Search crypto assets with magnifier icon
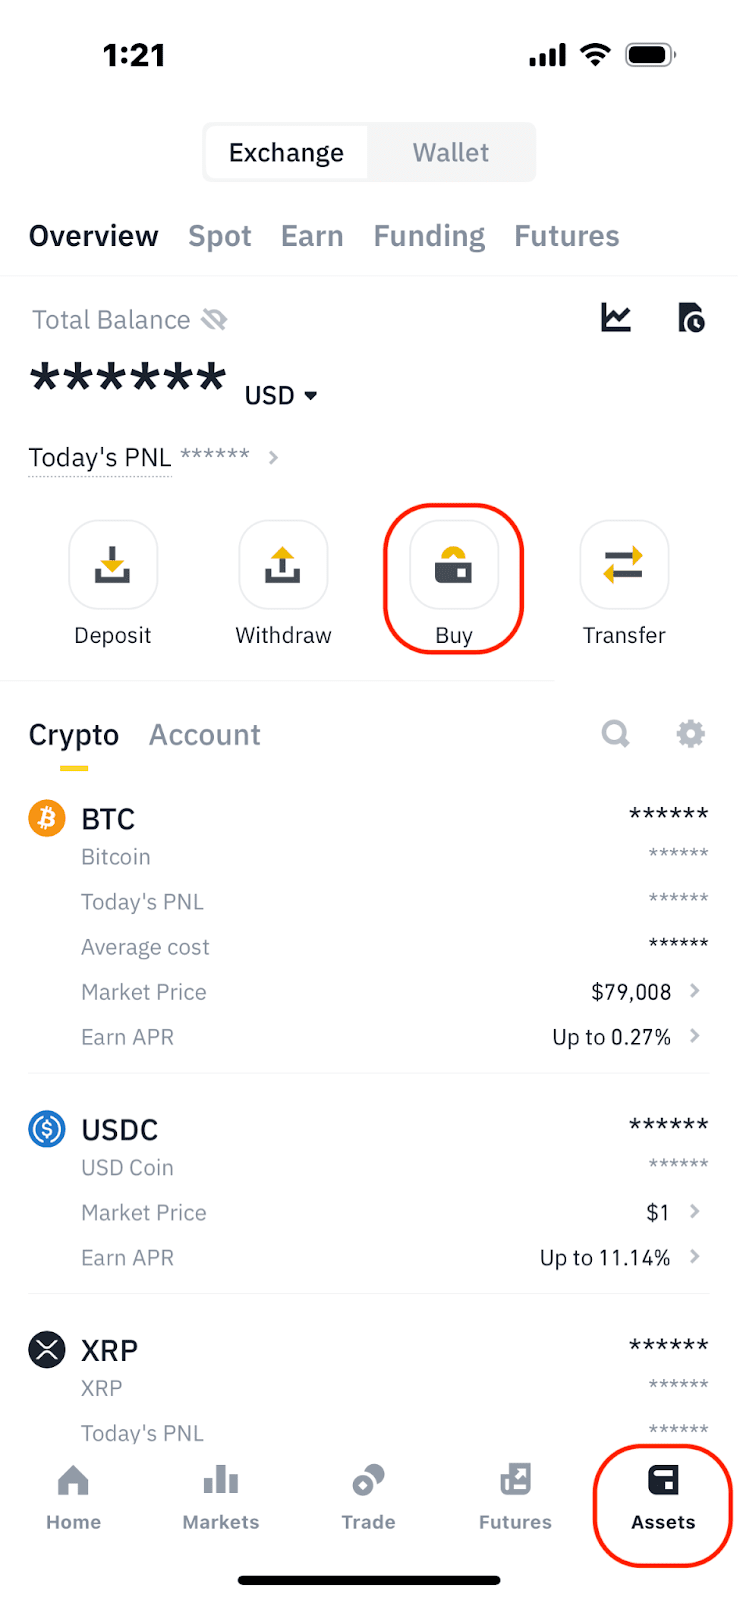Viewport: 738px width, 1600px height. tap(615, 734)
